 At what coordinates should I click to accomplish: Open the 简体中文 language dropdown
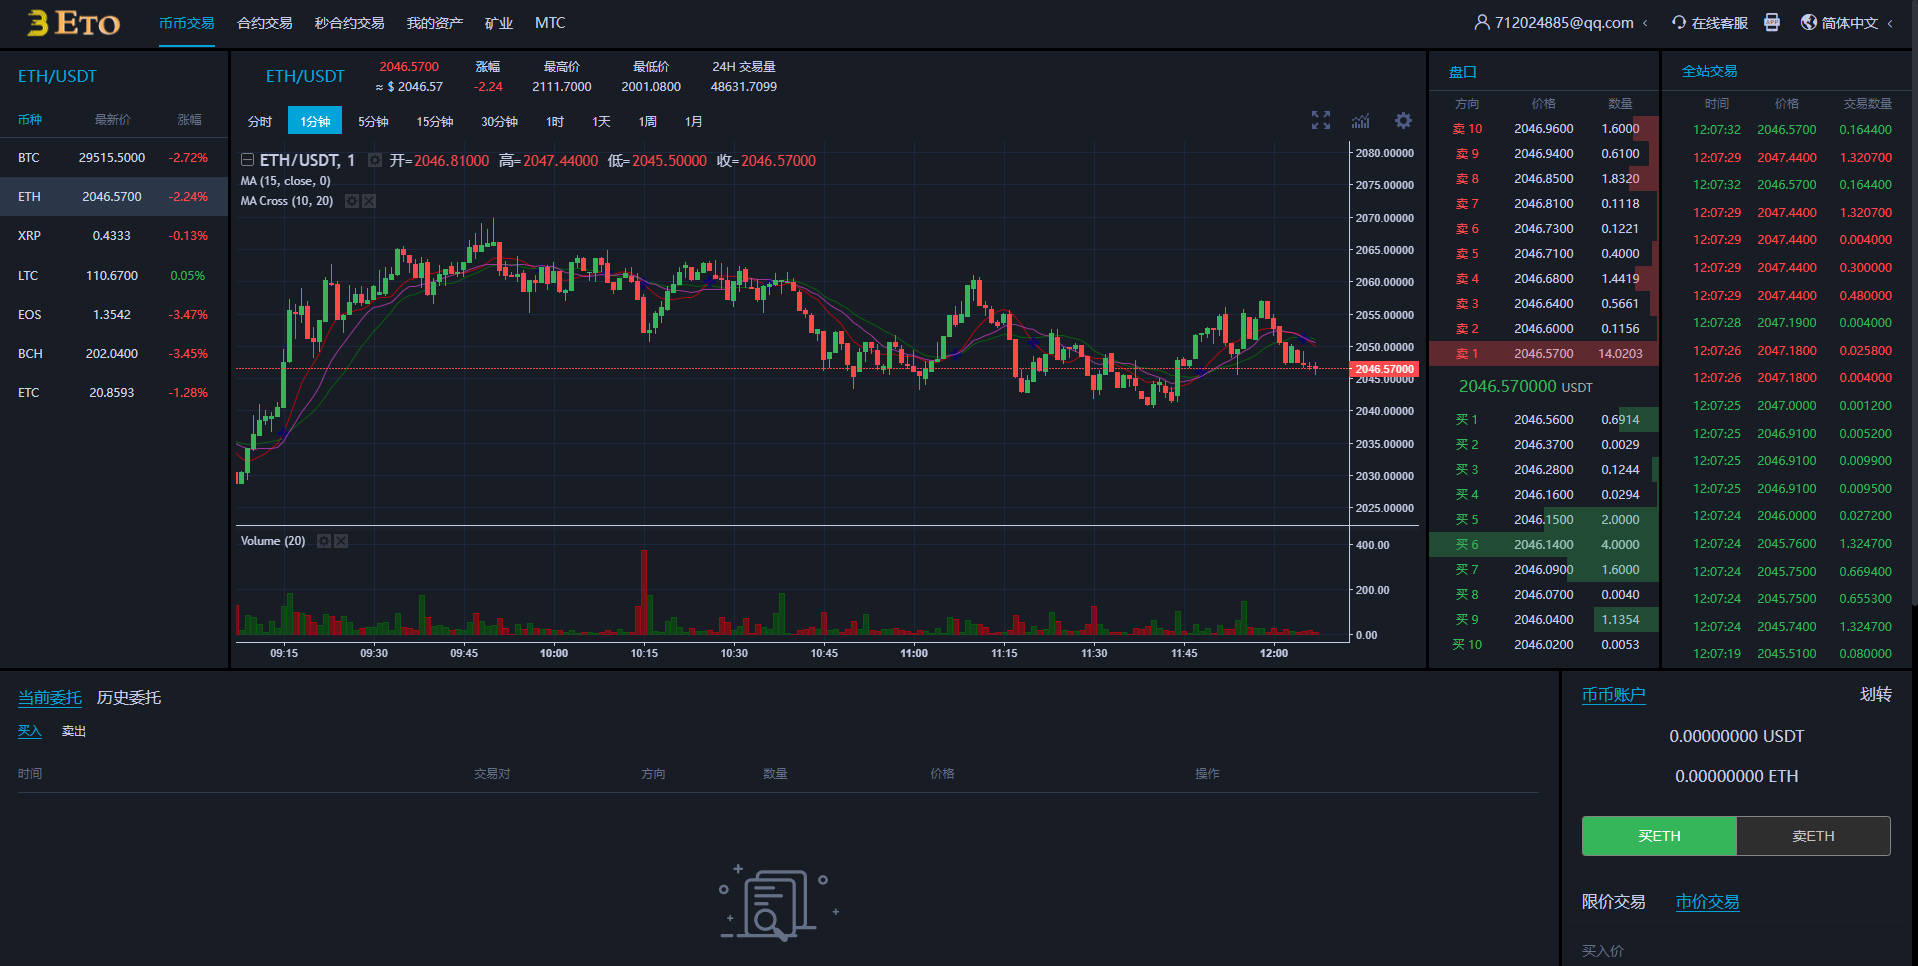(x=1889, y=23)
